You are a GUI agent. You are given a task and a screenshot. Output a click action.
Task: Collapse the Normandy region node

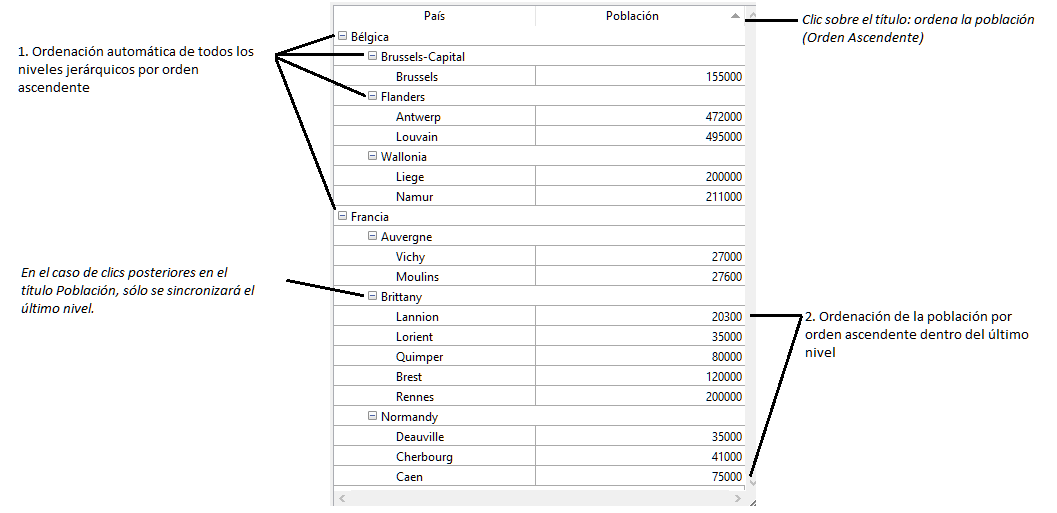(373, 417)
